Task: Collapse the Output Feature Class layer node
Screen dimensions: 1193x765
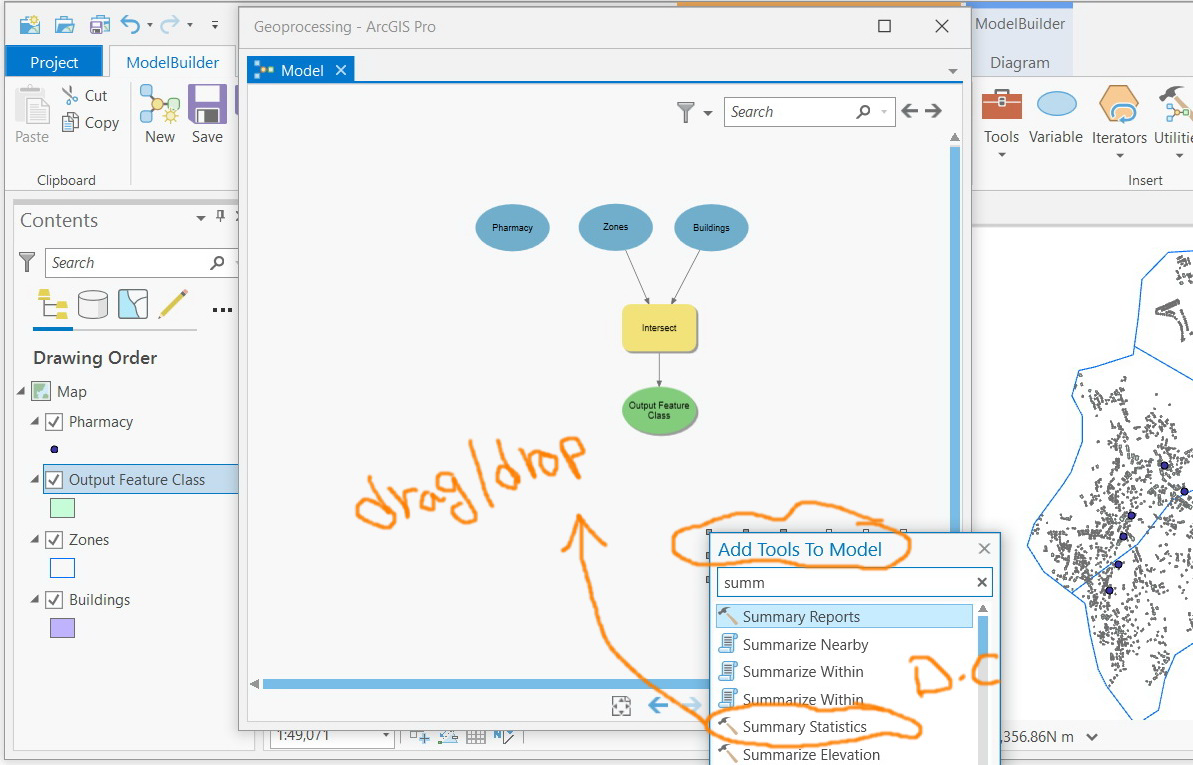Action: 34,479
